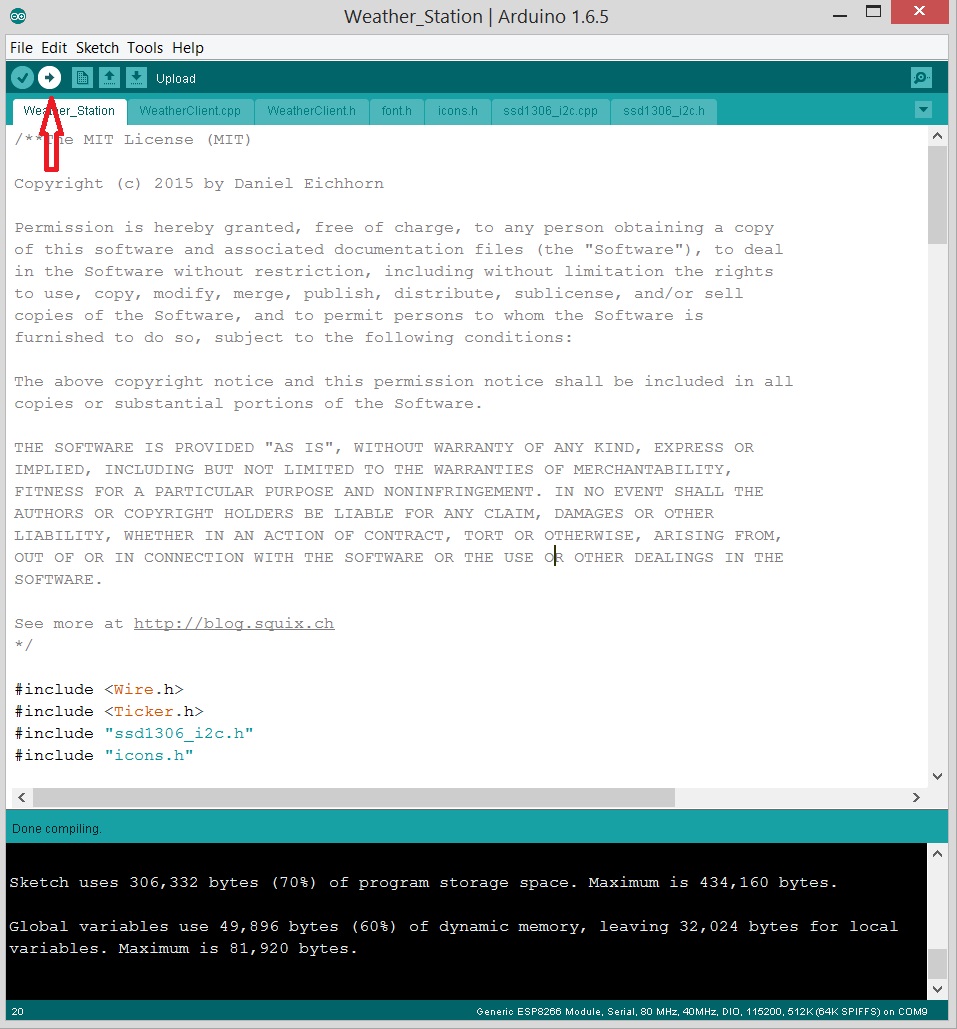Switch to the font.h tab

click(396, 111)
